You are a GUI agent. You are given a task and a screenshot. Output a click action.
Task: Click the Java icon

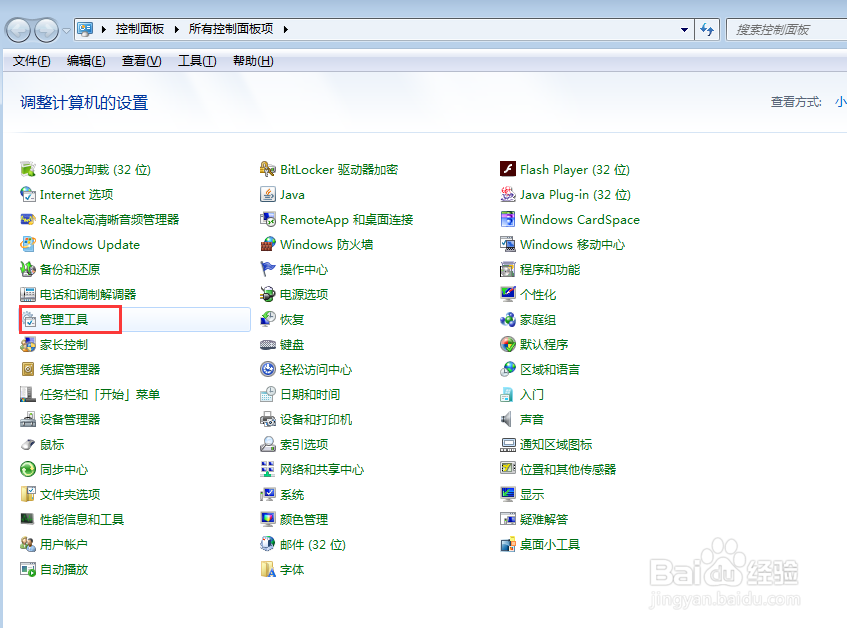pos(268,194)
